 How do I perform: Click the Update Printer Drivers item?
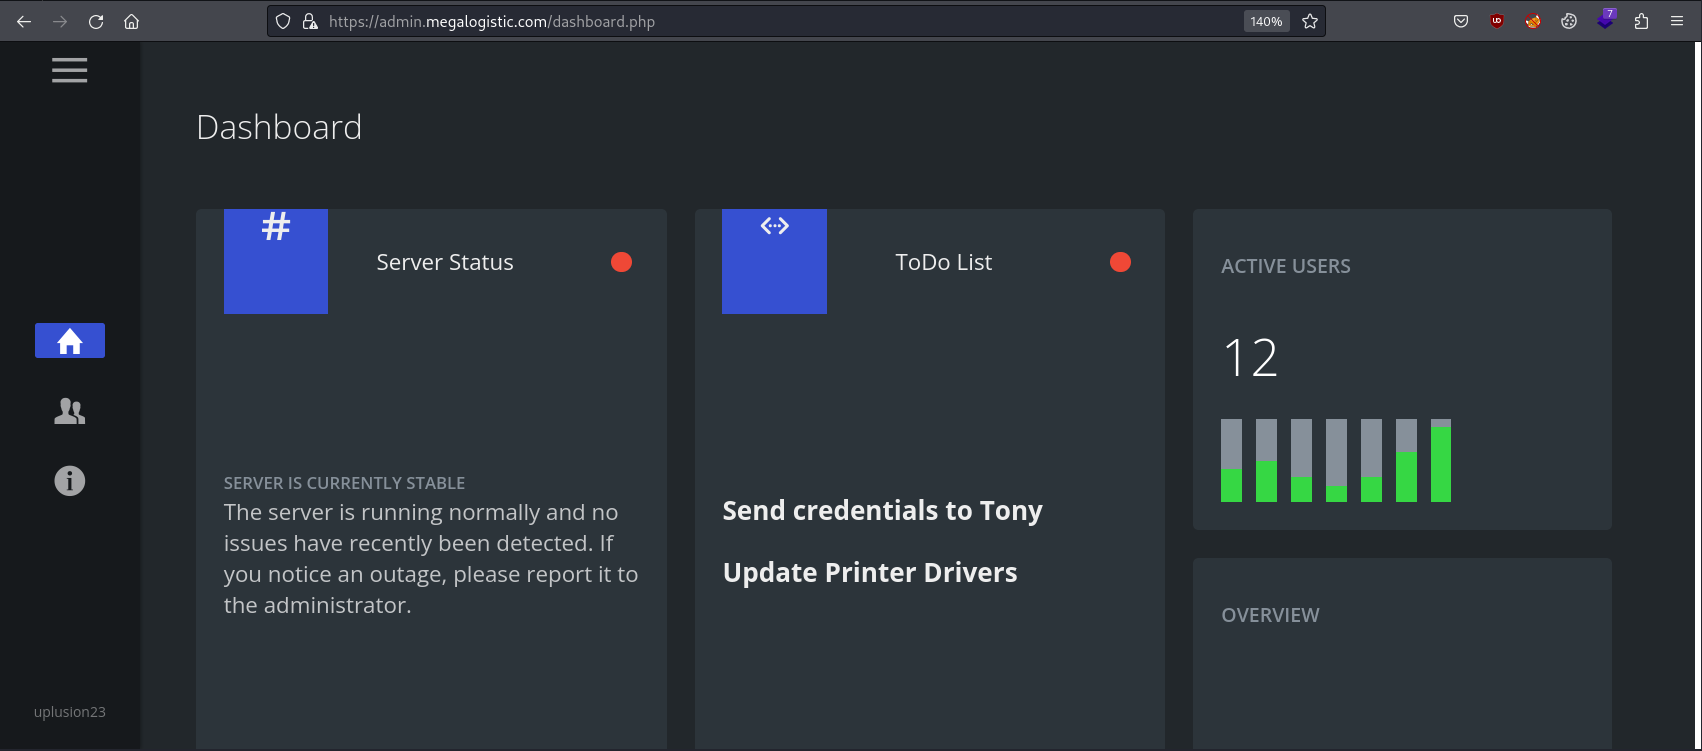pos(870,572)
